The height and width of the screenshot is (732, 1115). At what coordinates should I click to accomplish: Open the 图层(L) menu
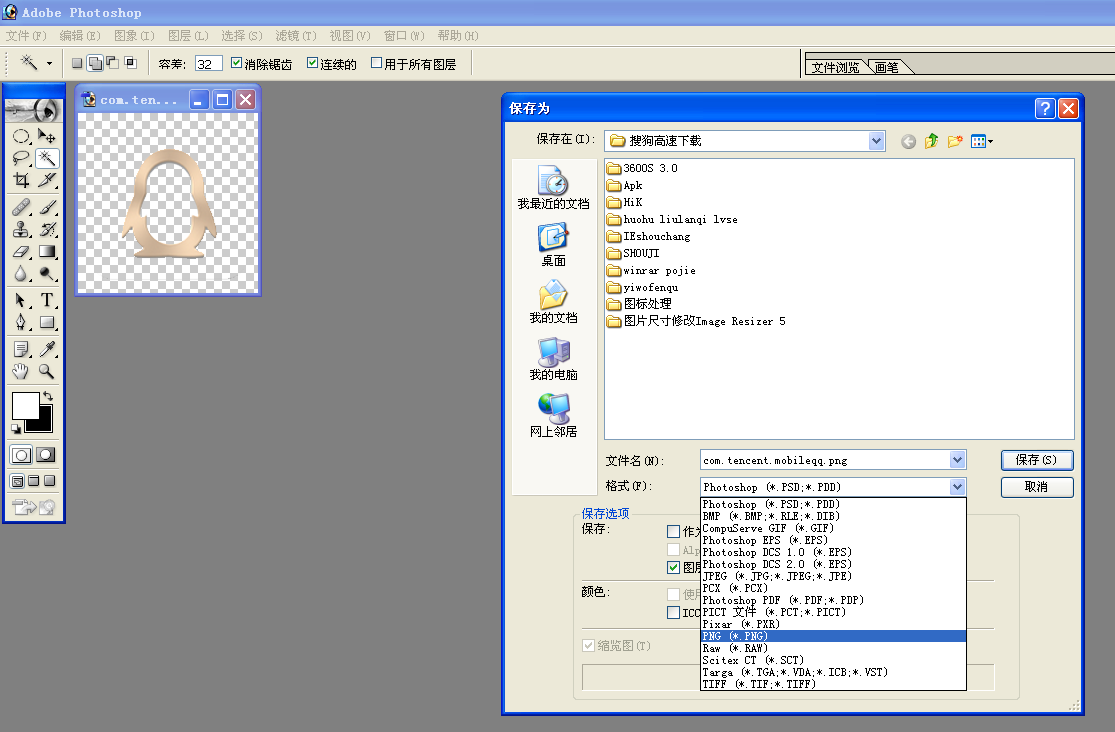(188, 36)
